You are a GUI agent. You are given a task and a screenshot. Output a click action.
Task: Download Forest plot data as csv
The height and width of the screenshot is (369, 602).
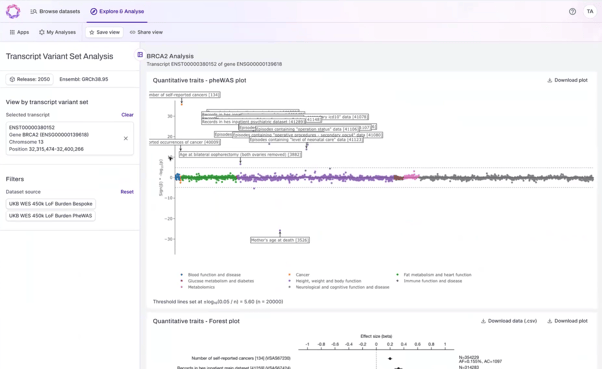point(509,321)
